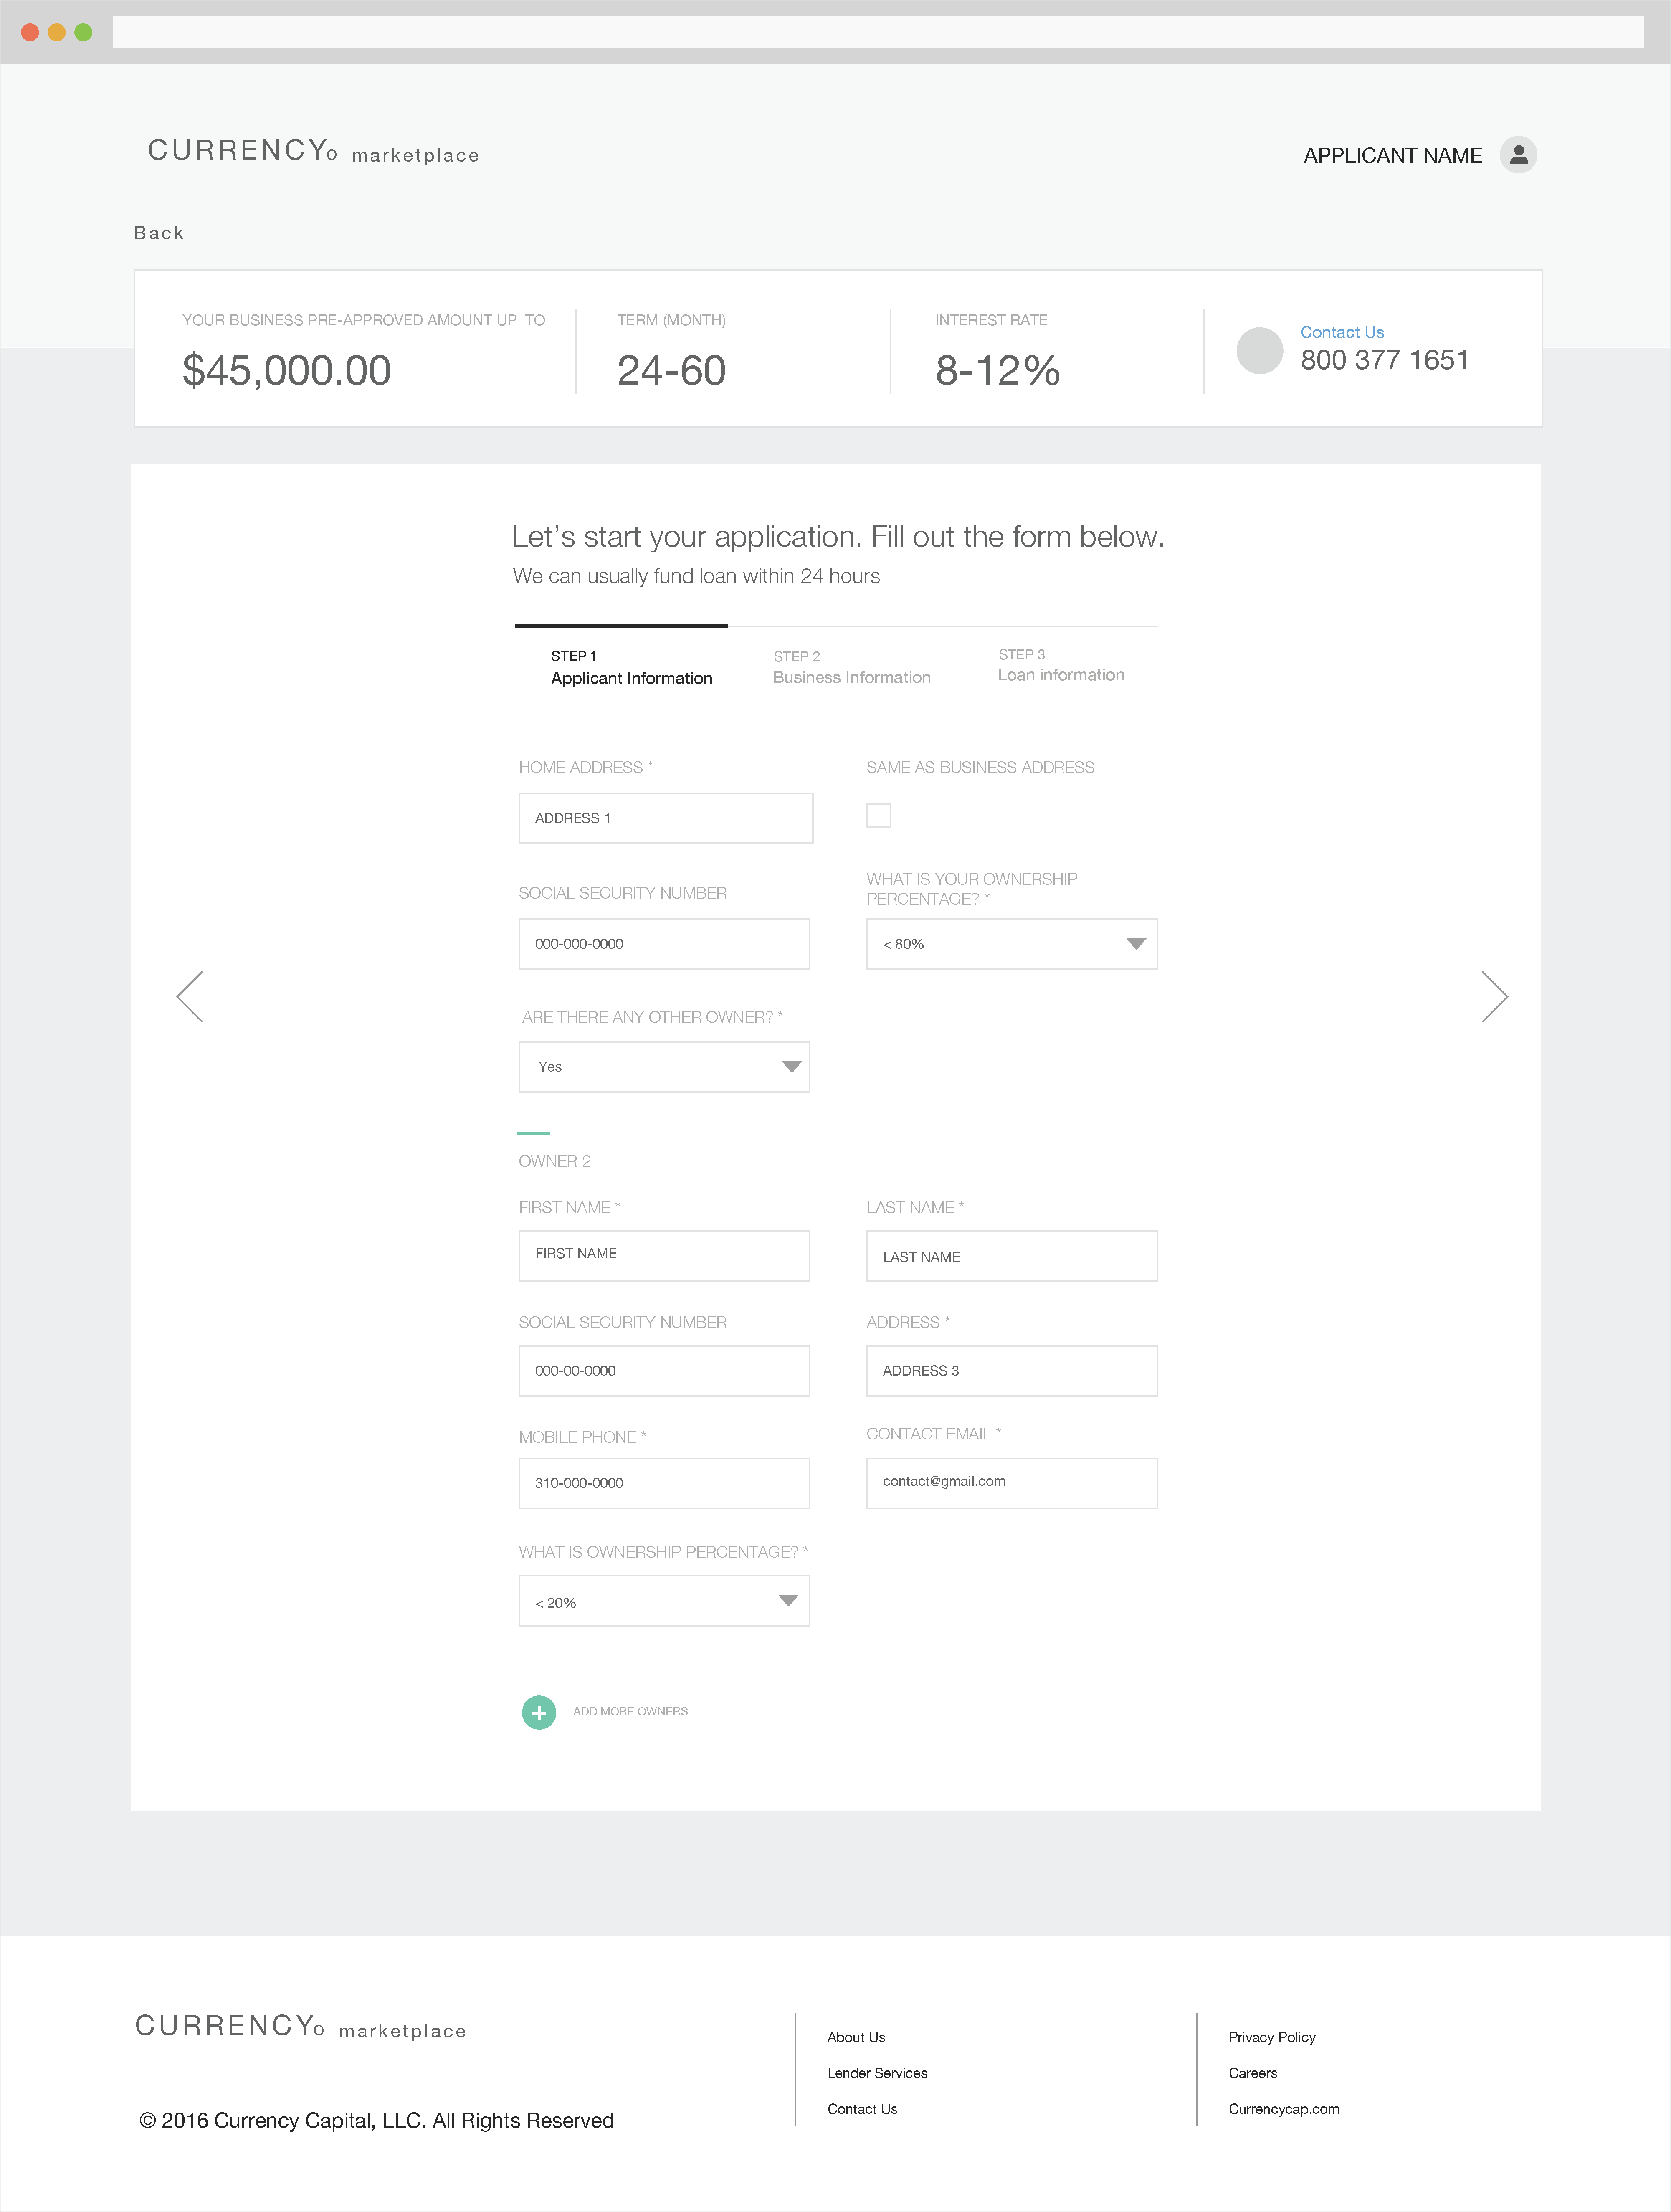Image resolution: width=1671 pixels, height=2212 pixels.
Task: Click the left carousel arrow
Action: pos(191,996)
